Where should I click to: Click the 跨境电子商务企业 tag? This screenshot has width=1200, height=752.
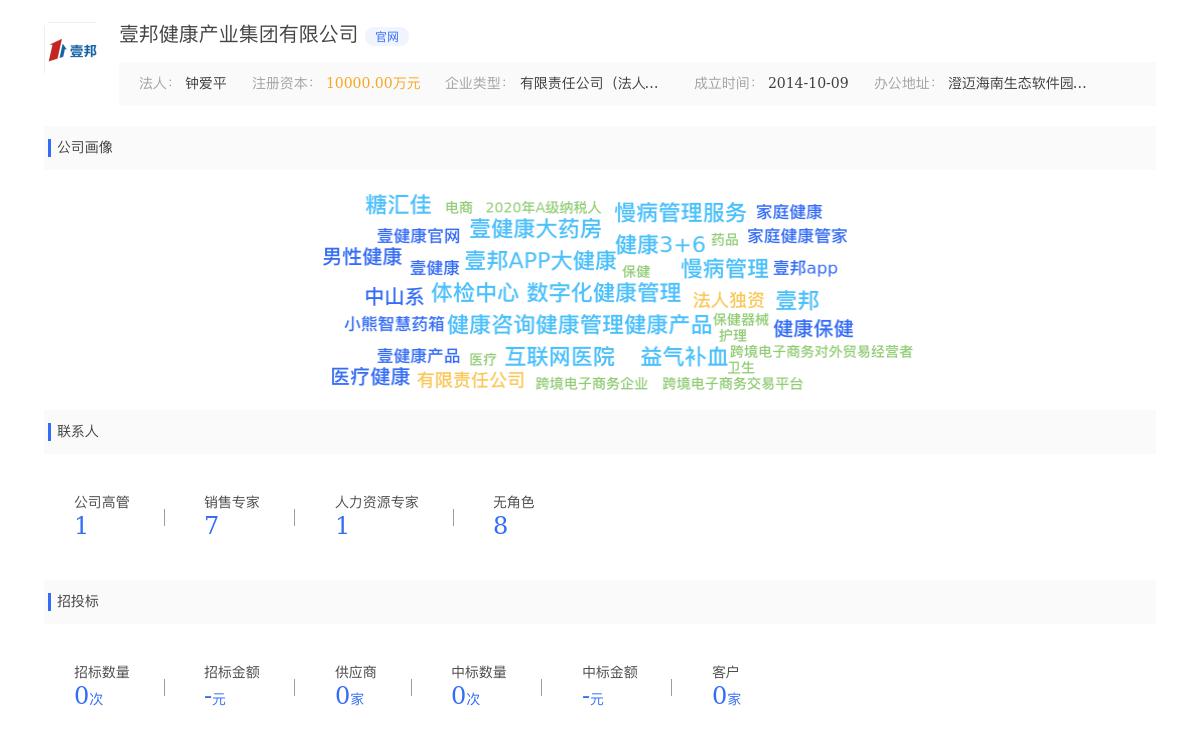(591, 384)
